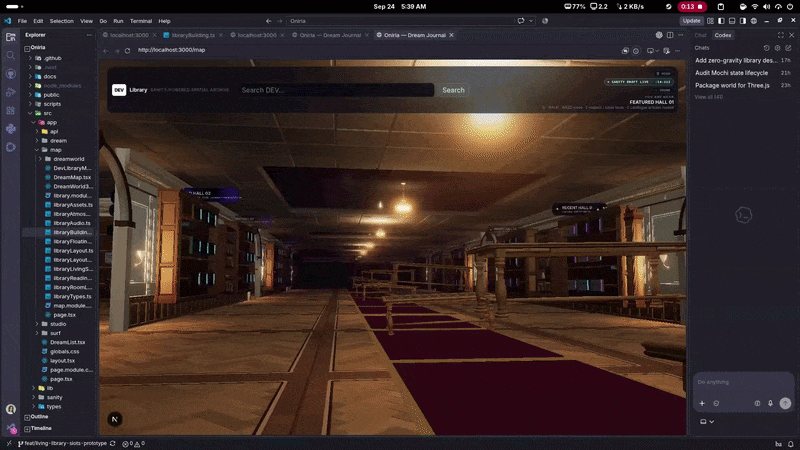Close the active Oniria Dream Journal tab
Screen dimensions: 800x450
(x=452, y=35)
